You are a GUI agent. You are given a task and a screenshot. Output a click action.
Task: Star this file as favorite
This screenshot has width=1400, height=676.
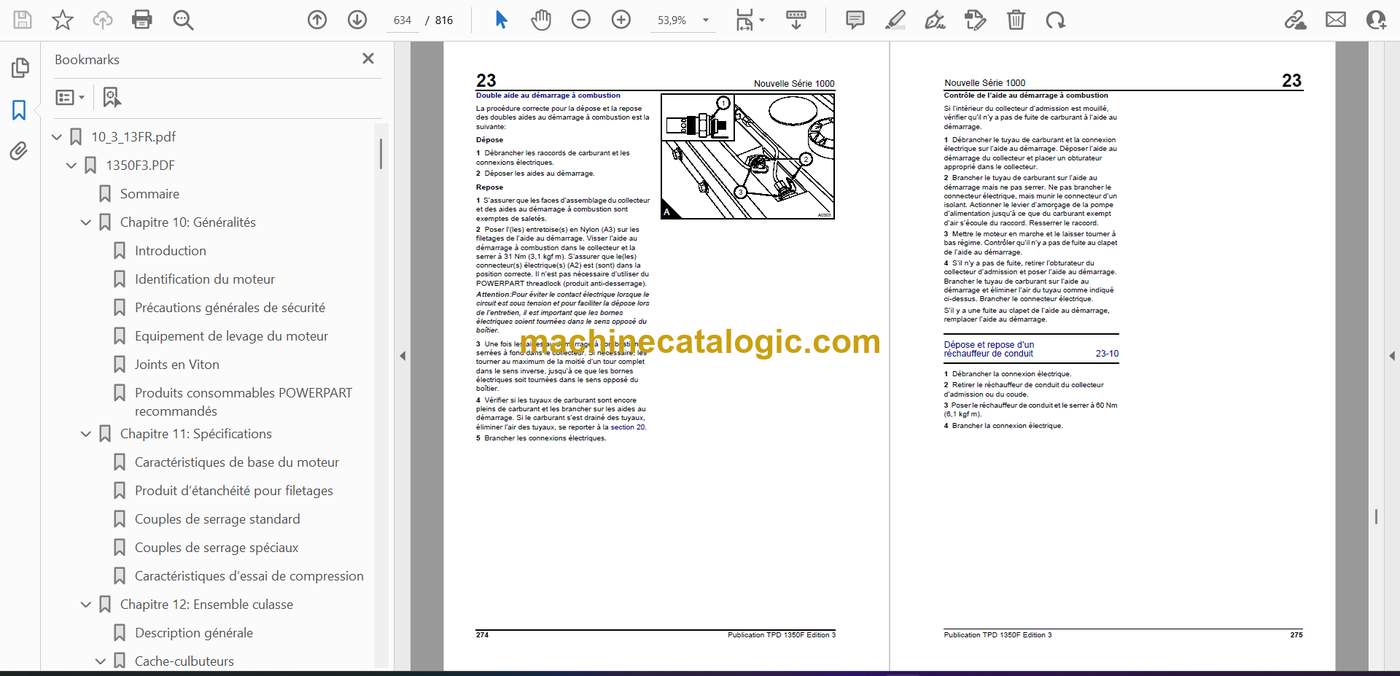(x=62, y=19)
